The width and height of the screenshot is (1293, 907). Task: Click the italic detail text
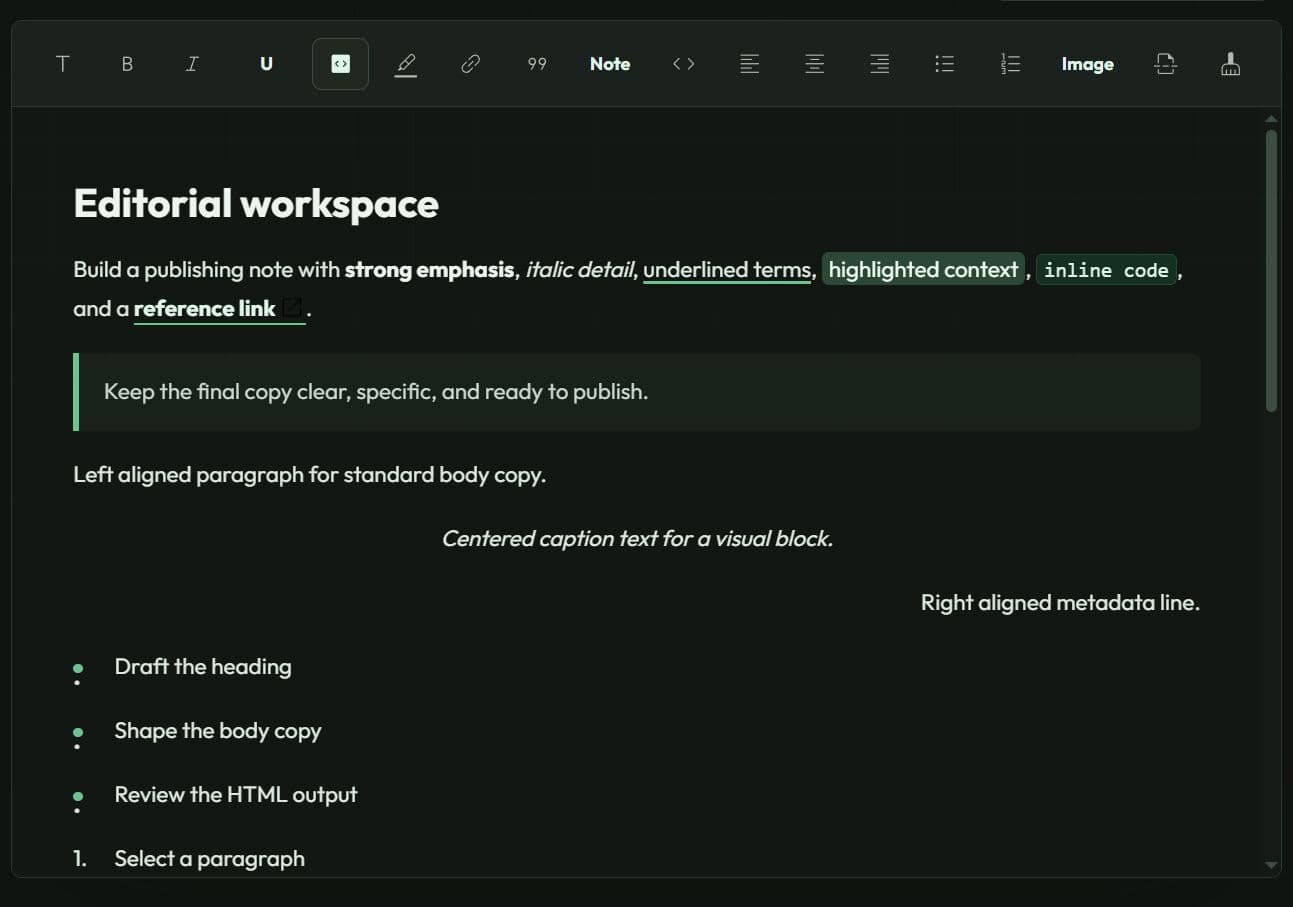(579, 270)
